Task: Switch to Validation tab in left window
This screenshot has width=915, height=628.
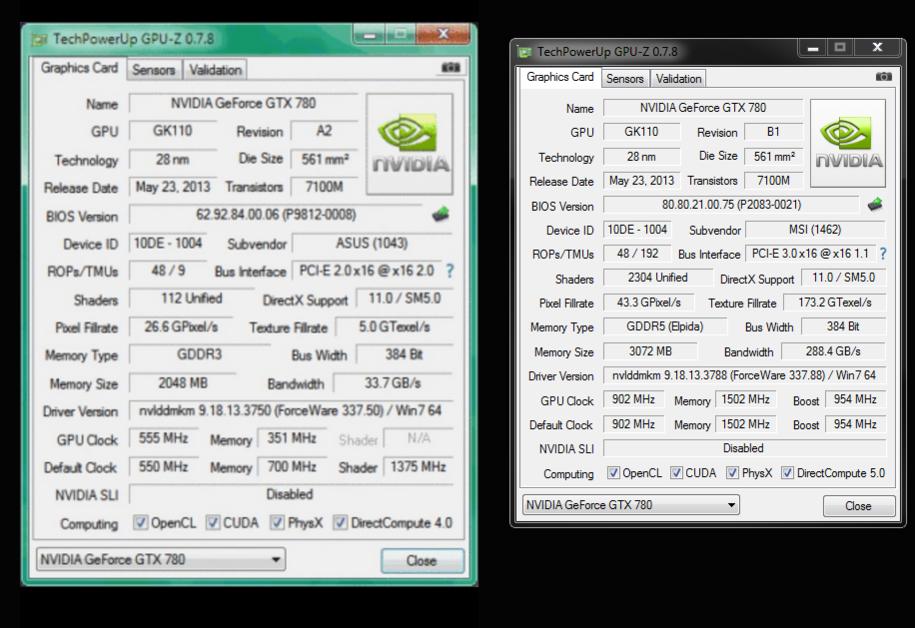Action: tap(215, 70)
